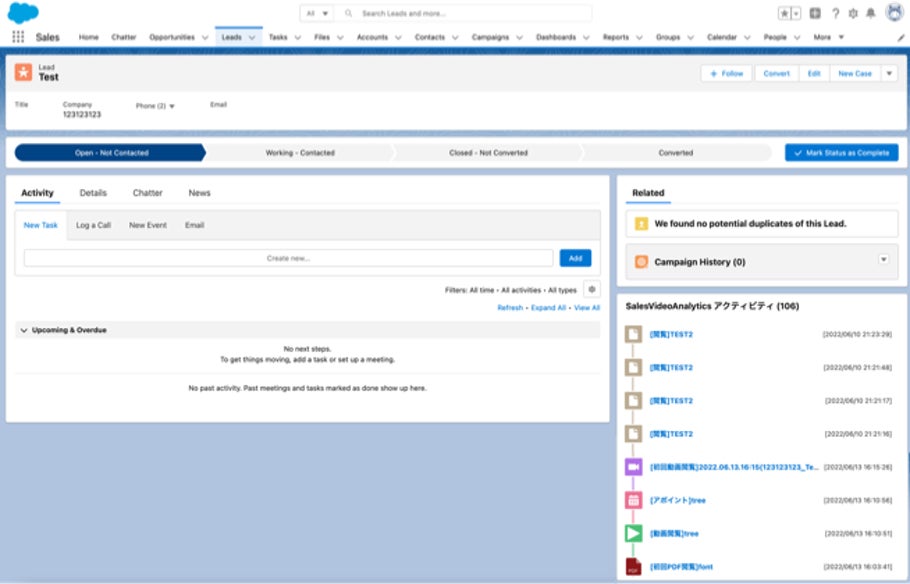Click the Expand All link

tap(548, 308)
